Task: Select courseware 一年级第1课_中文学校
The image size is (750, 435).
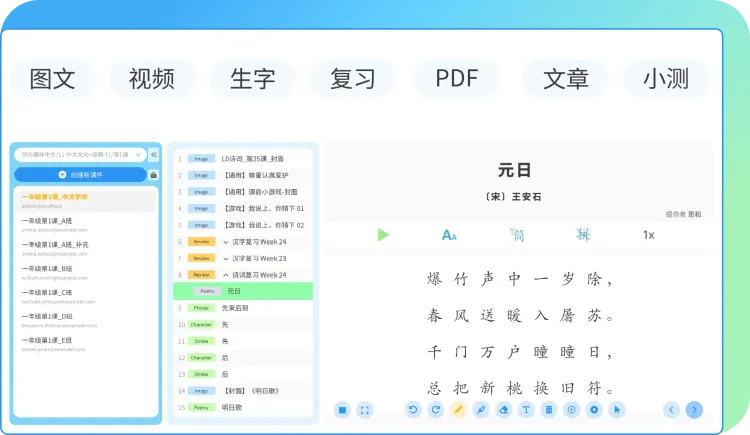Action: [x=85, y=201]
